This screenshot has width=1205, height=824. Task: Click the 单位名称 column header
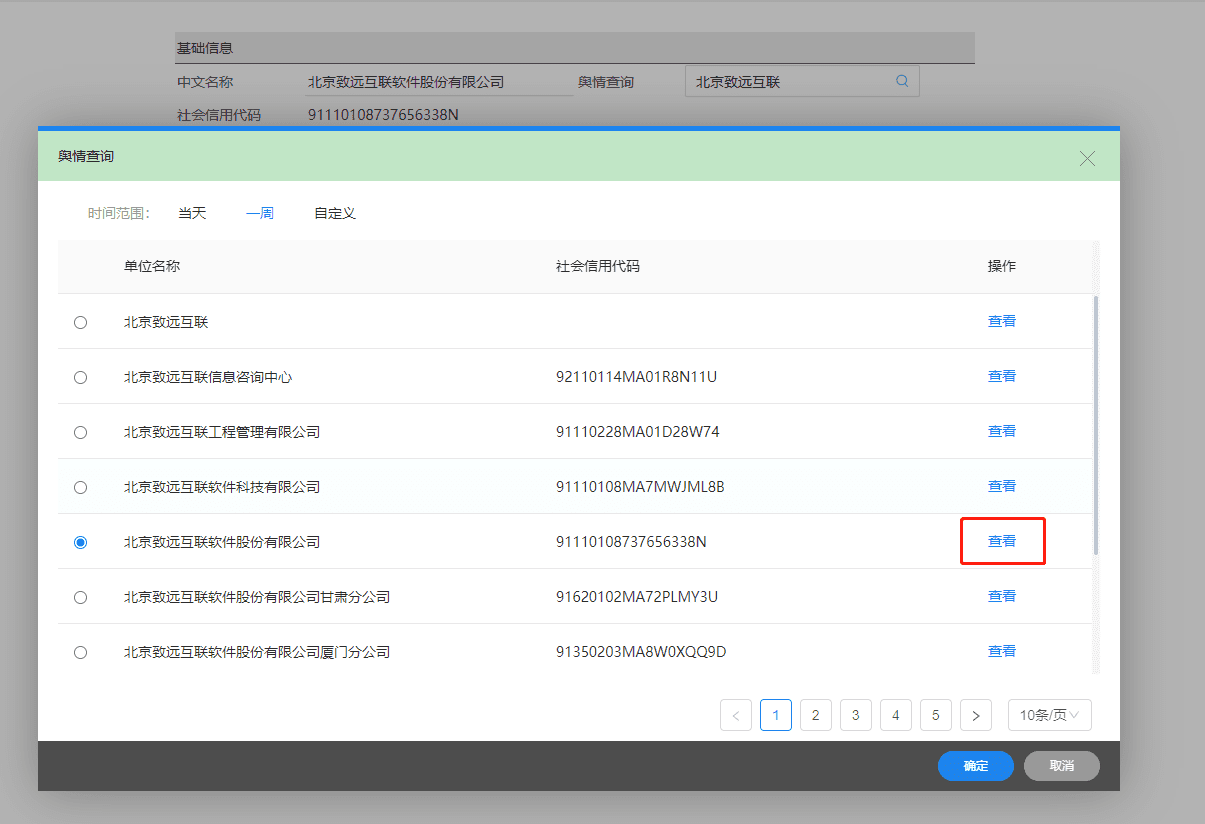[x=152, y=266]
